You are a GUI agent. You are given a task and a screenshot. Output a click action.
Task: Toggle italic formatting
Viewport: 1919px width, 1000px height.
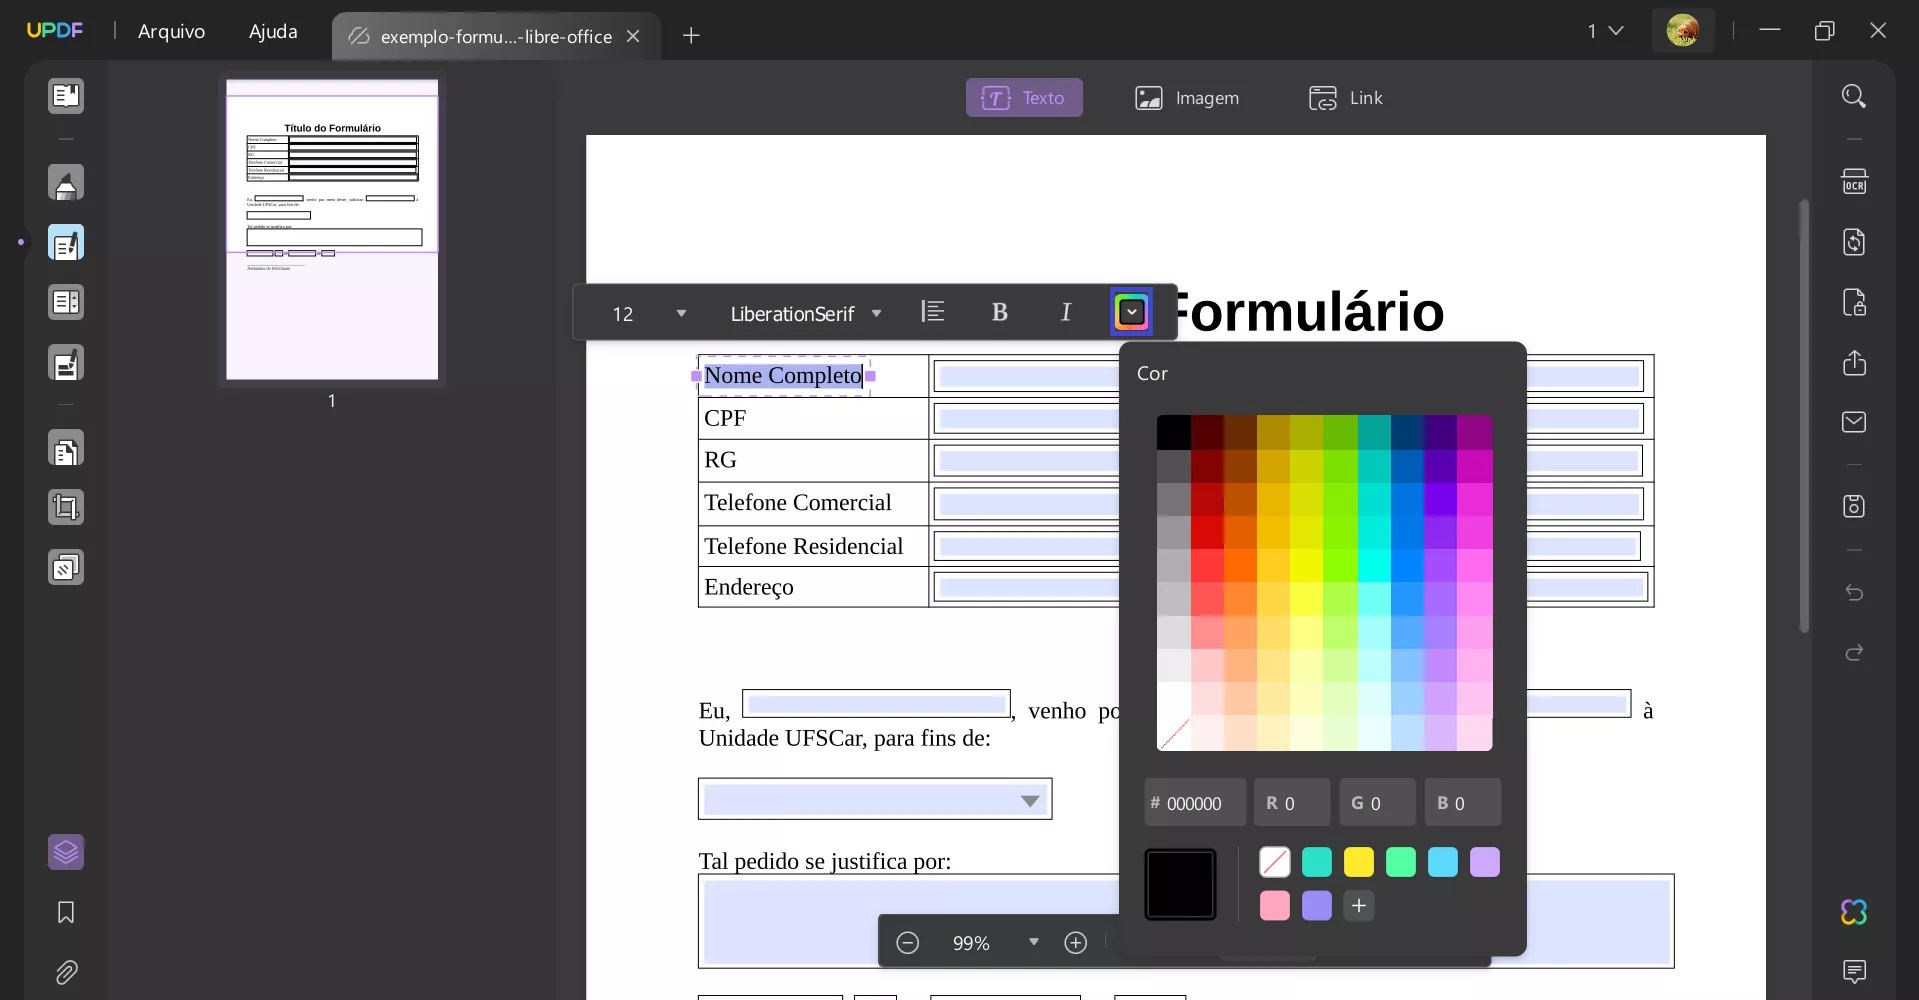pos(1066,312)
